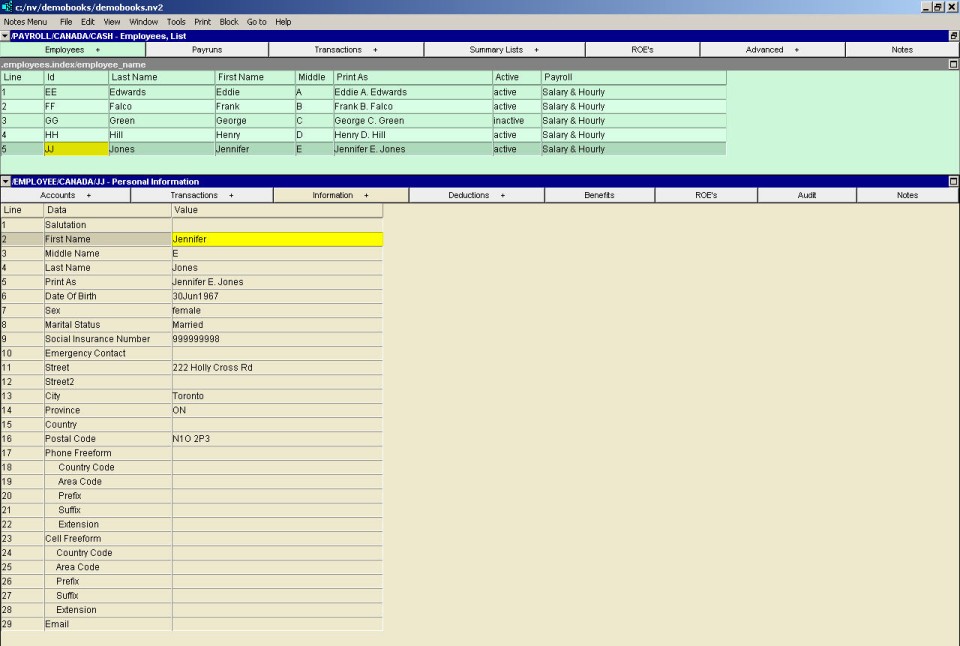Click the application icon in the title bar
The image size is (960, 646).
[7, 7]
